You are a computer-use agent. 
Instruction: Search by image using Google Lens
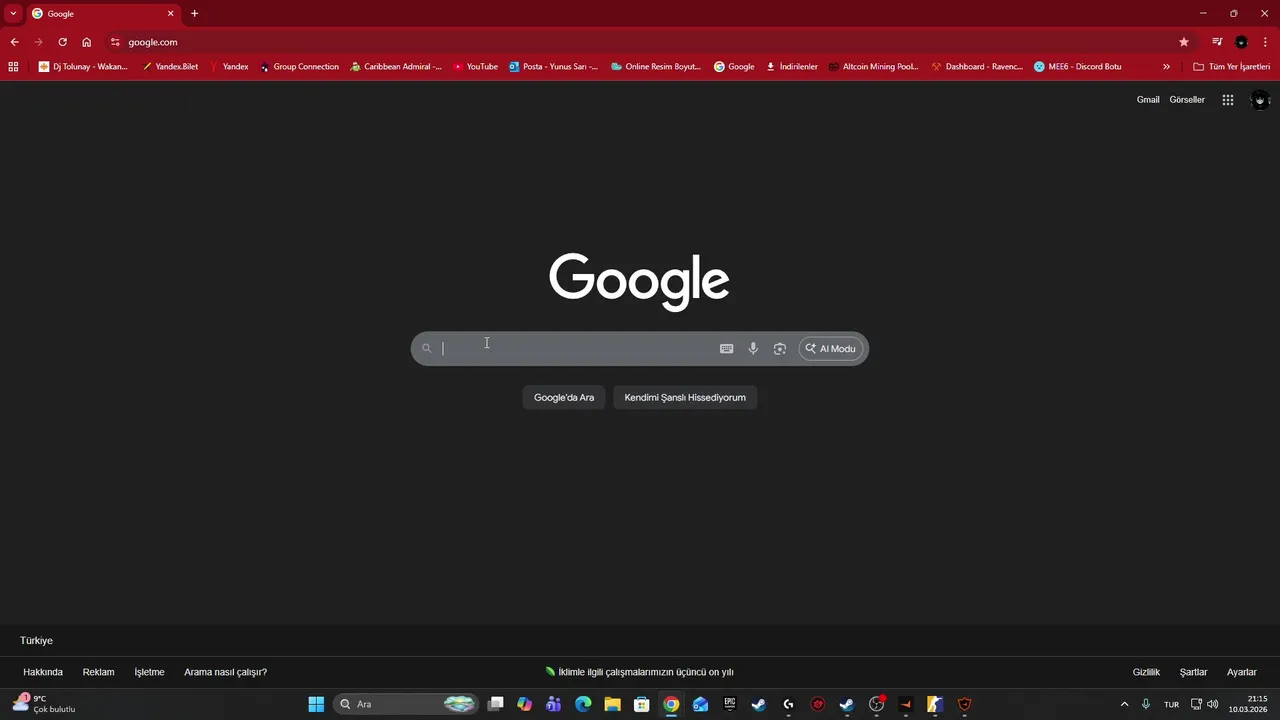click(x=780, y=349)
